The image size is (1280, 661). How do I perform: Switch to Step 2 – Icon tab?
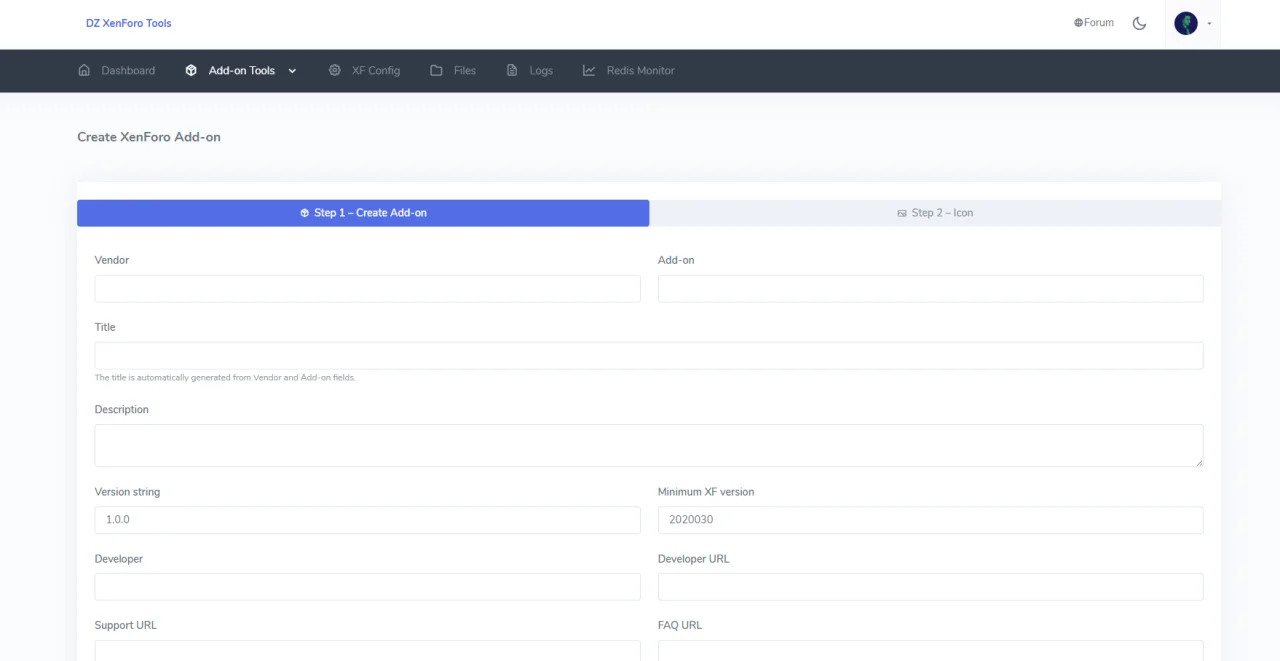[935, 213]
